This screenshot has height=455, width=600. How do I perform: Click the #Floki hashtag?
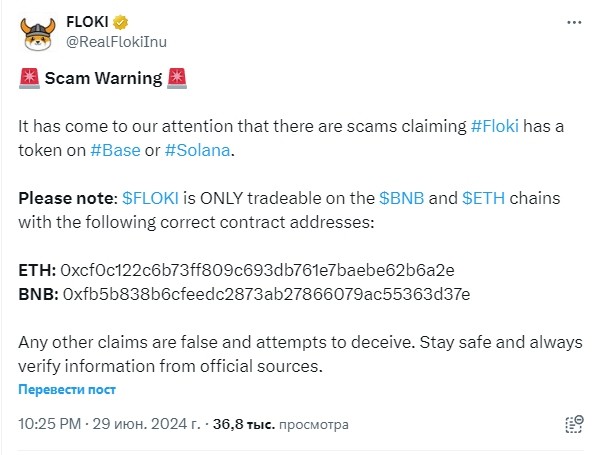pyautogui.click(x=495, y=125)
